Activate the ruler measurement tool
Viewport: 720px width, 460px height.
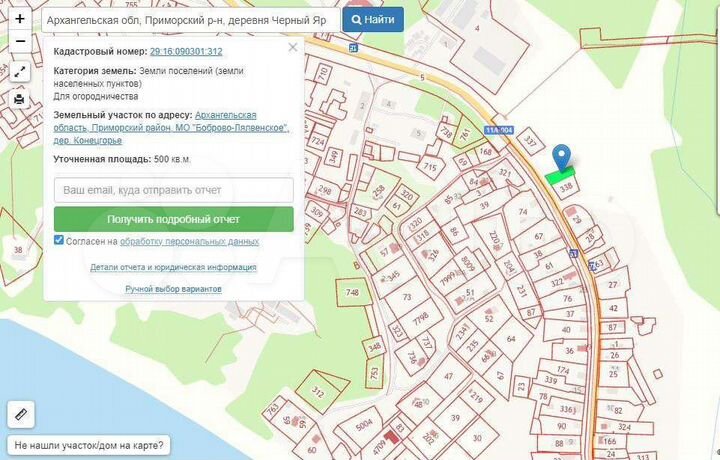pos(21,414)
